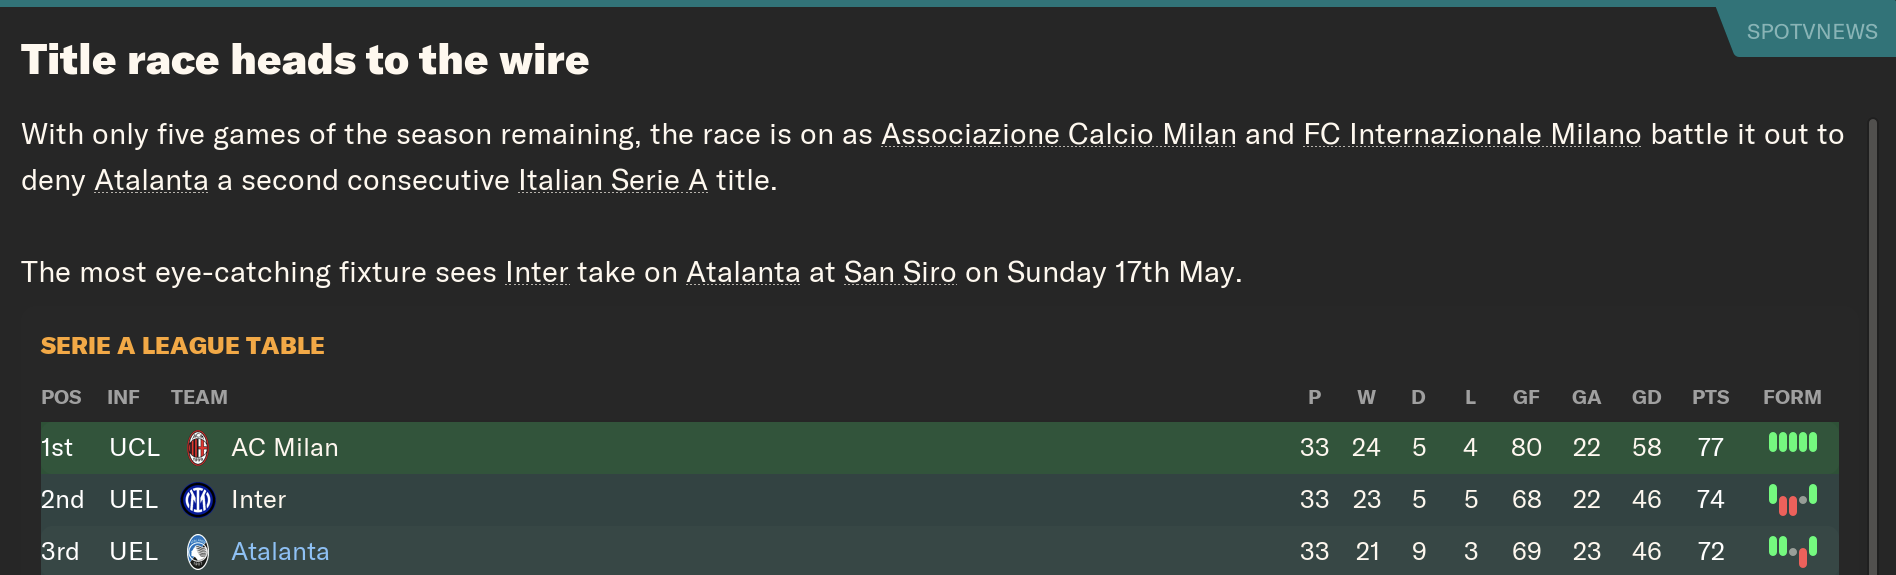Open the San Siro stadium link
1896x575 pixels.
[899, 272]
